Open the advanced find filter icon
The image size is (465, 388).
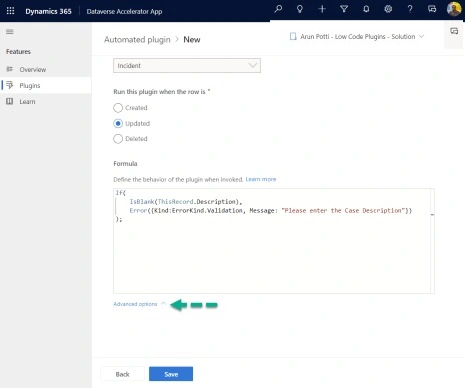click(x=344, y=9)
